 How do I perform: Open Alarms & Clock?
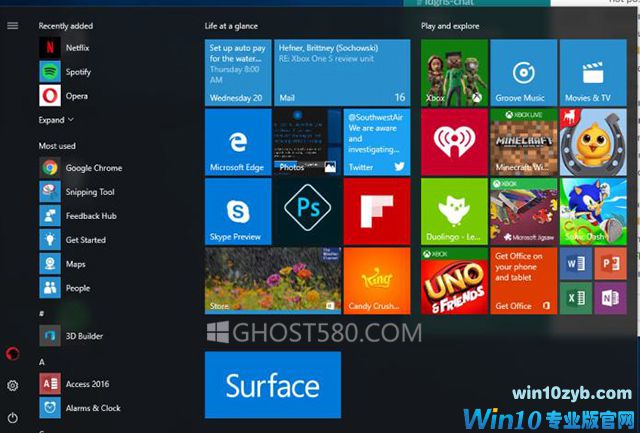click(x=50, y=408)
